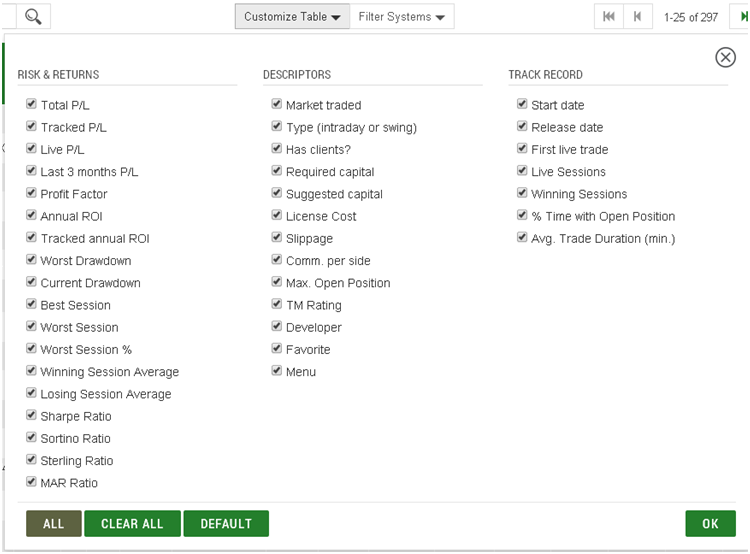
Task: Click the DESCRIPTORS section heading
Action: (x=297, y=75)
